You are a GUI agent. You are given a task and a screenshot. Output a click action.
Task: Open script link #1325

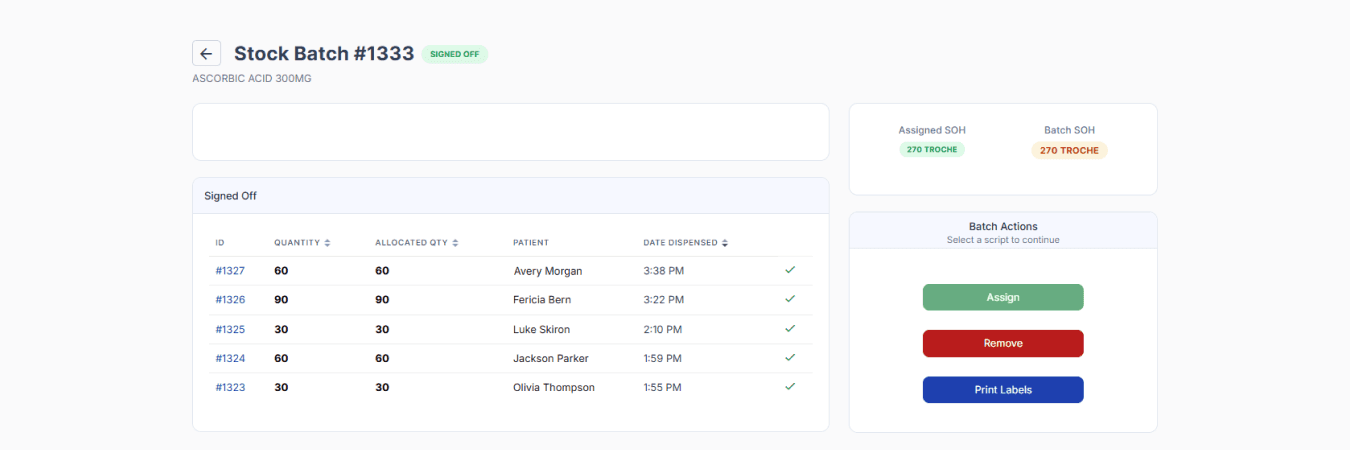(230, 329)
